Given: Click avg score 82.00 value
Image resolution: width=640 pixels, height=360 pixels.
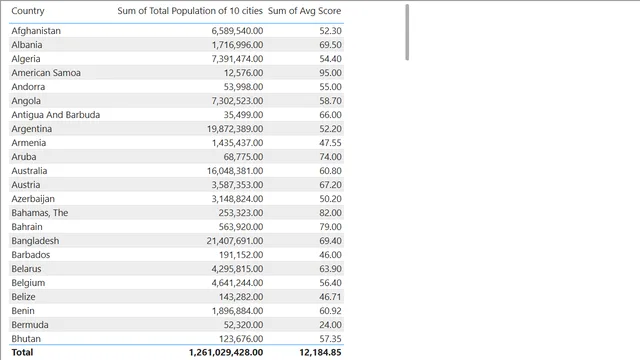Looking at the screenshot, I should (330, 213).
